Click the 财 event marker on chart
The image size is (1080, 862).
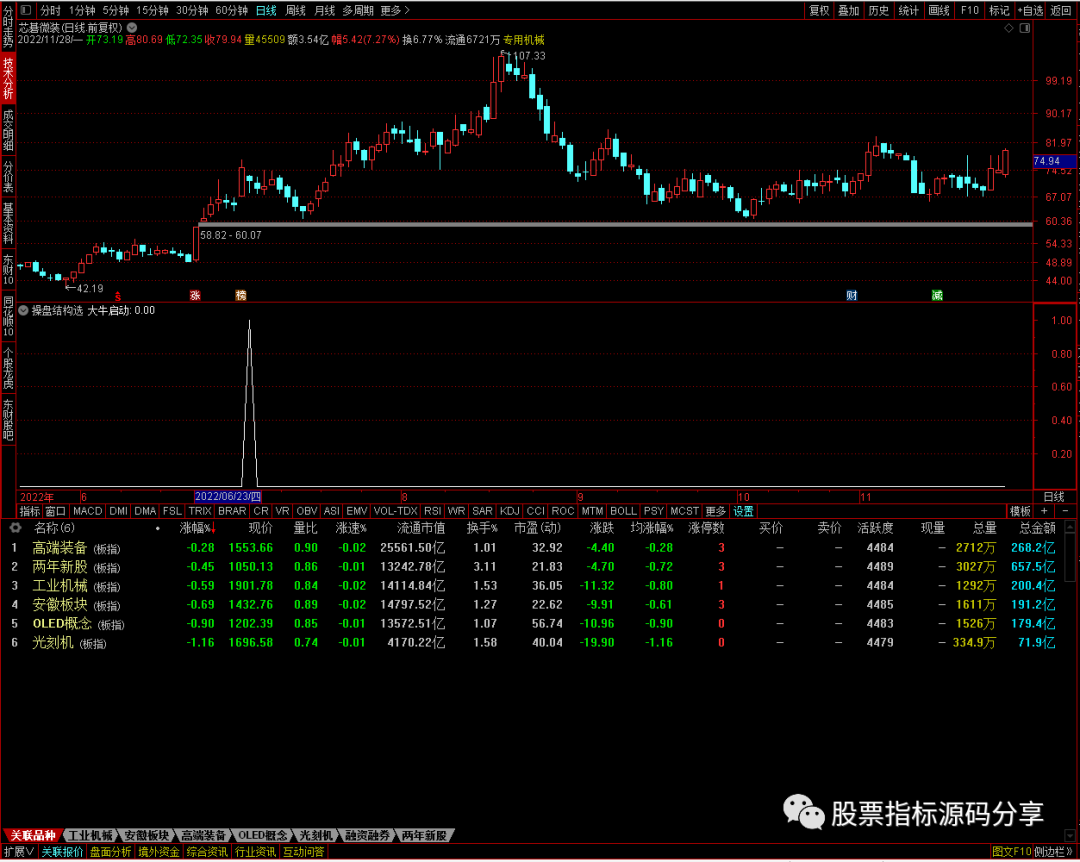point(852,296)
